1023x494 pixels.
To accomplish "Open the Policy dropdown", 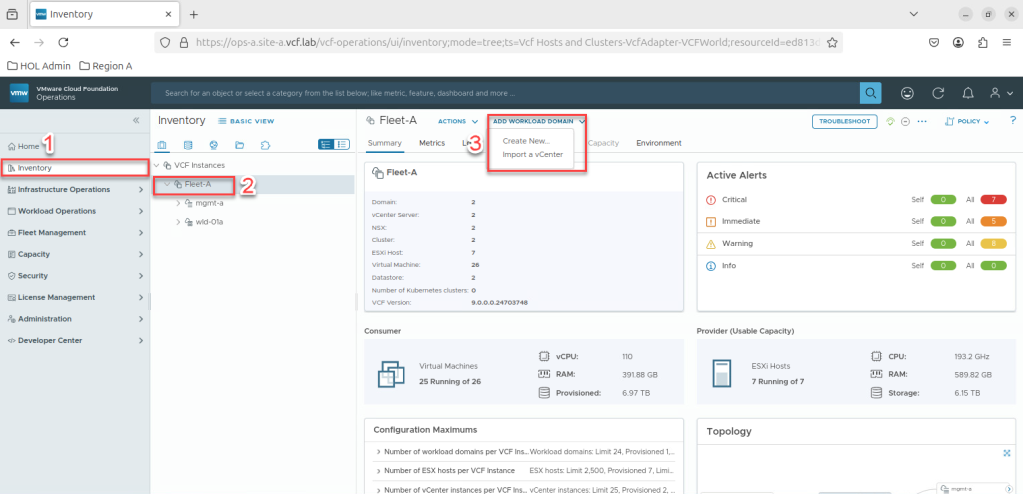I will click(967, 121).
